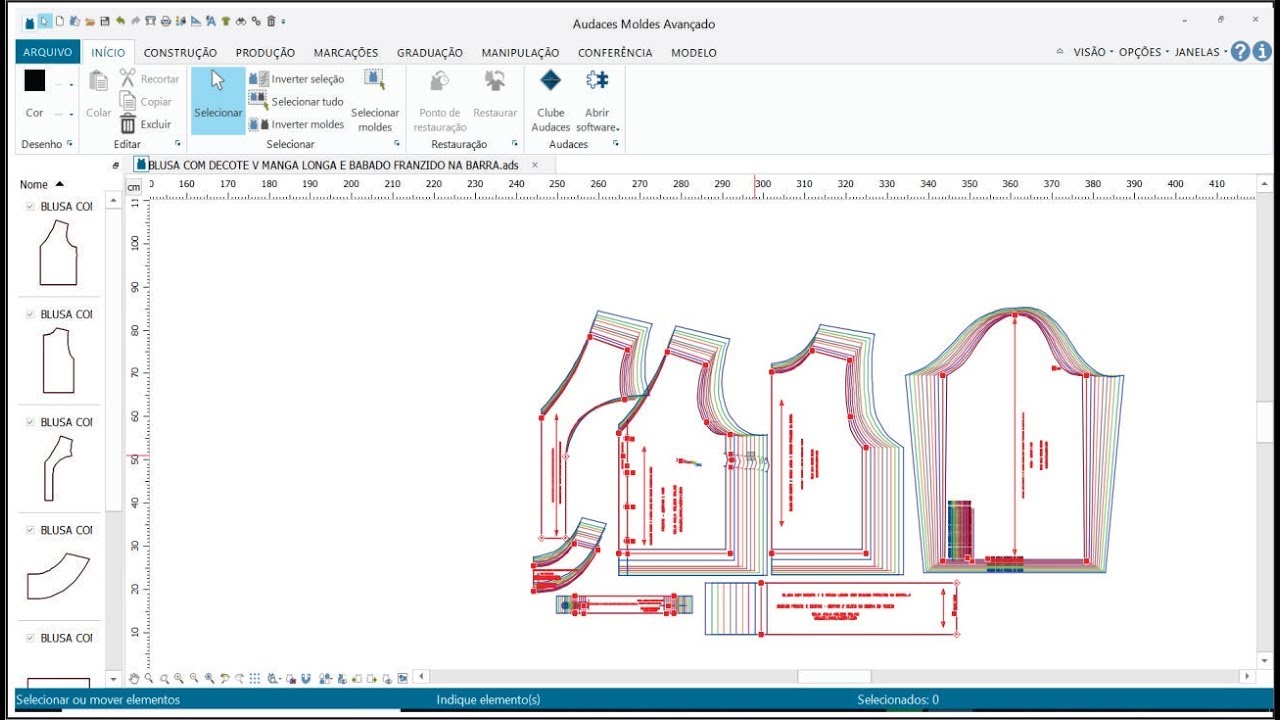Expand the Selecionar group dialog launcher
1280x720 pixels.
(x=397, y=144)
